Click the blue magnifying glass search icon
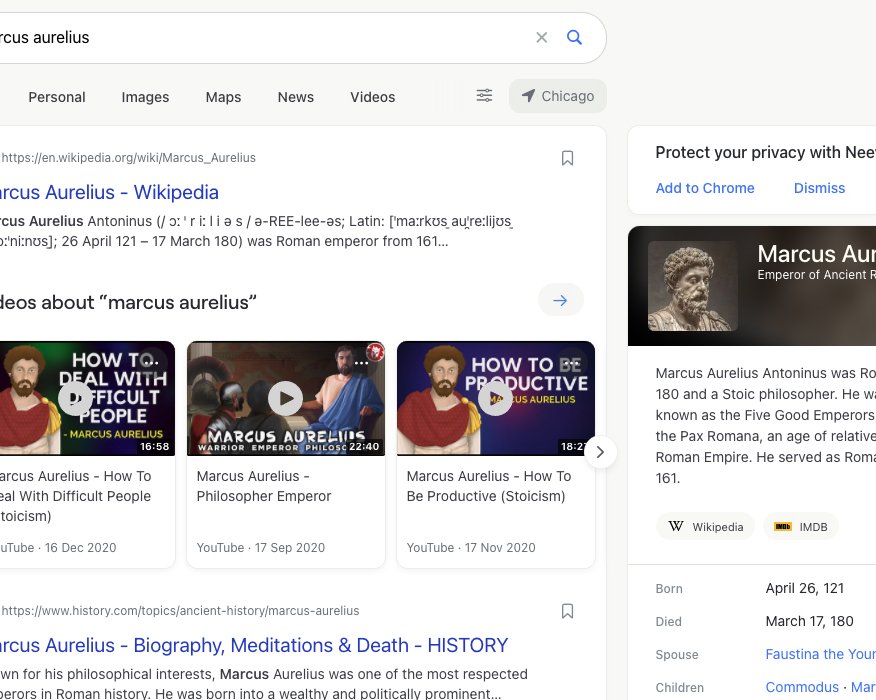Screen dimensions: 876x700 [x=574, y=37]
